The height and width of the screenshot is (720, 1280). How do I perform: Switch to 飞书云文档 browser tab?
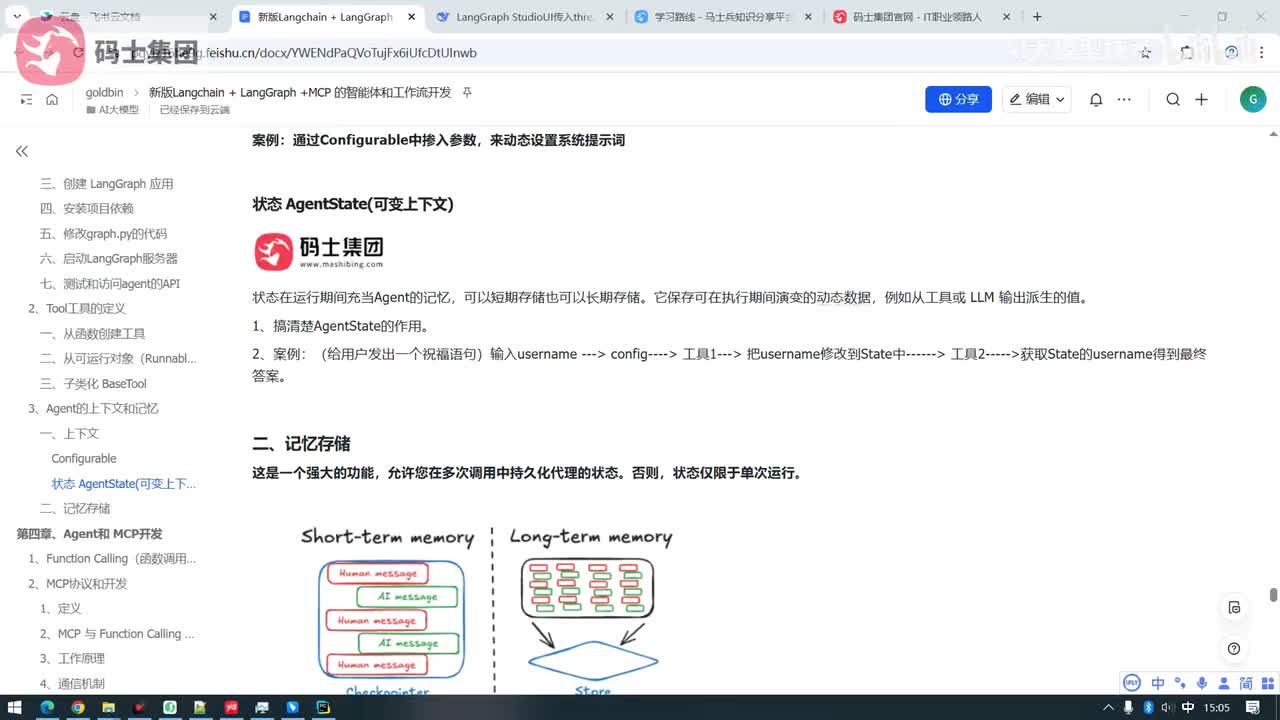[x=129, y=17]
